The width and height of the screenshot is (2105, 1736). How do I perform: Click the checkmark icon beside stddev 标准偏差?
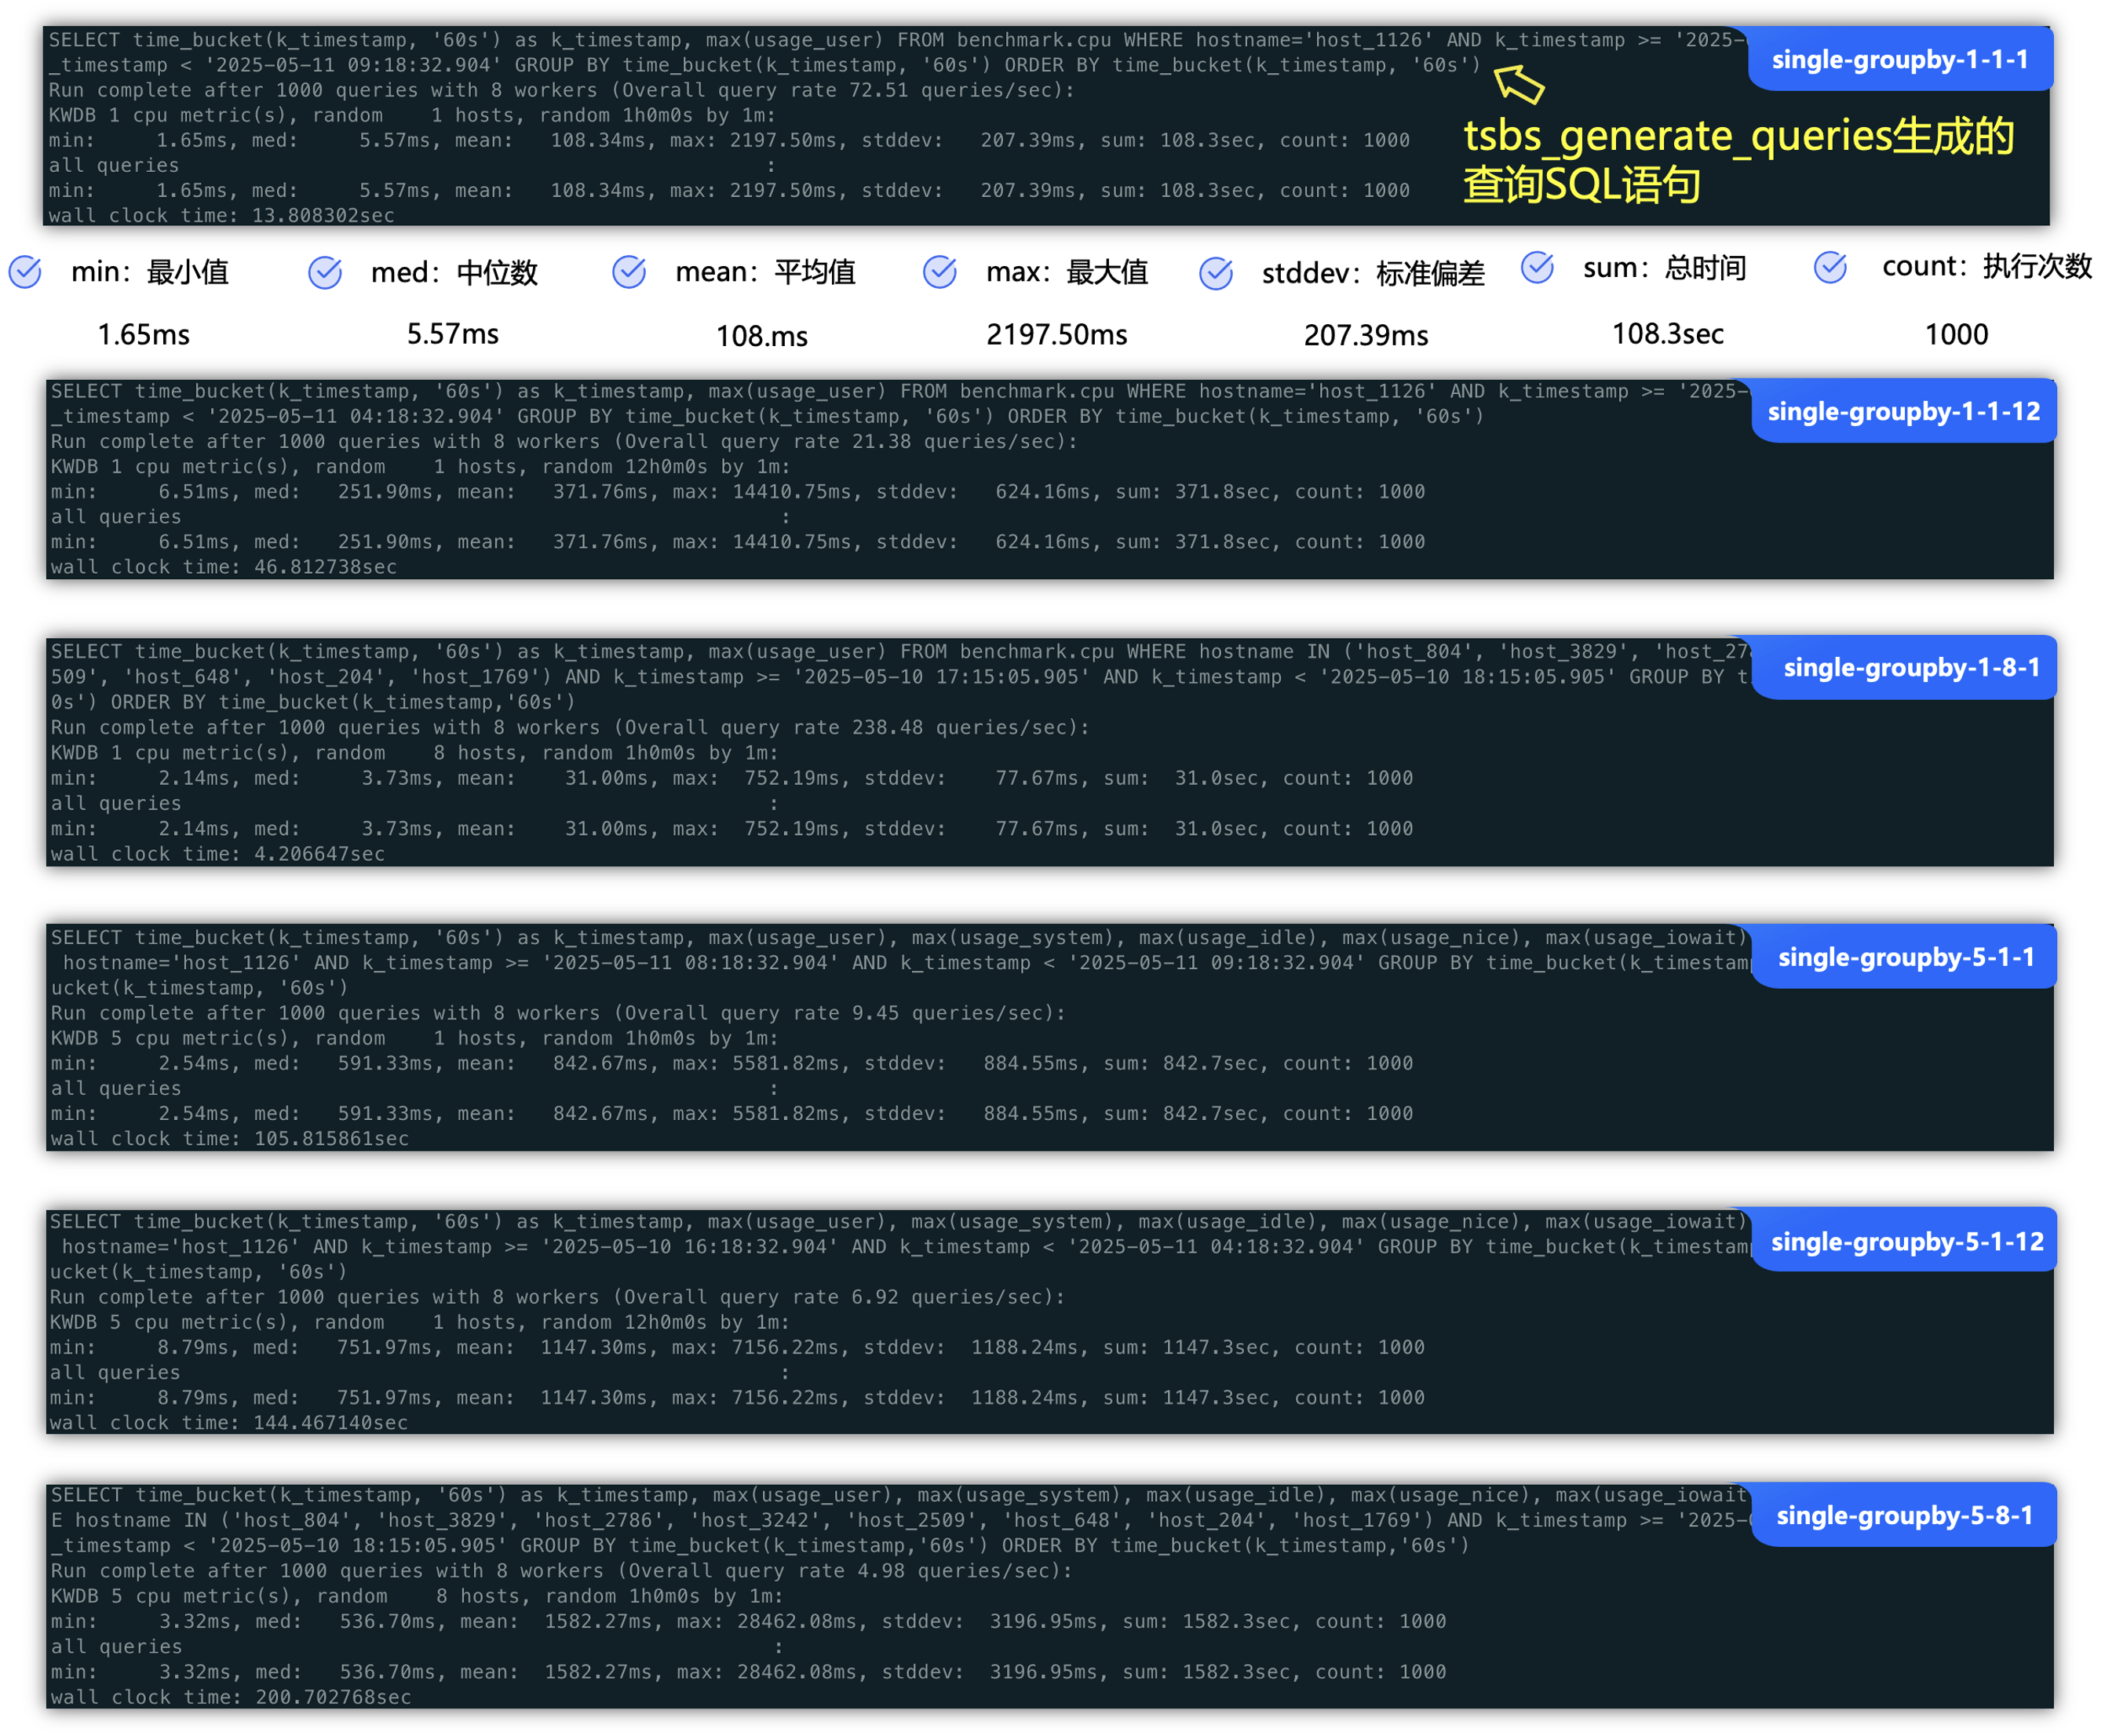(x=1216, y=273)
